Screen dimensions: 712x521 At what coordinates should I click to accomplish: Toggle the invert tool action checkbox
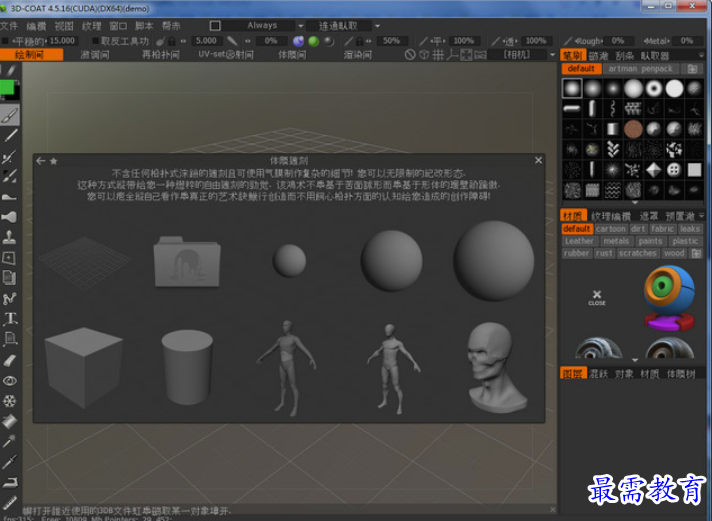click(x=95, y=41)
